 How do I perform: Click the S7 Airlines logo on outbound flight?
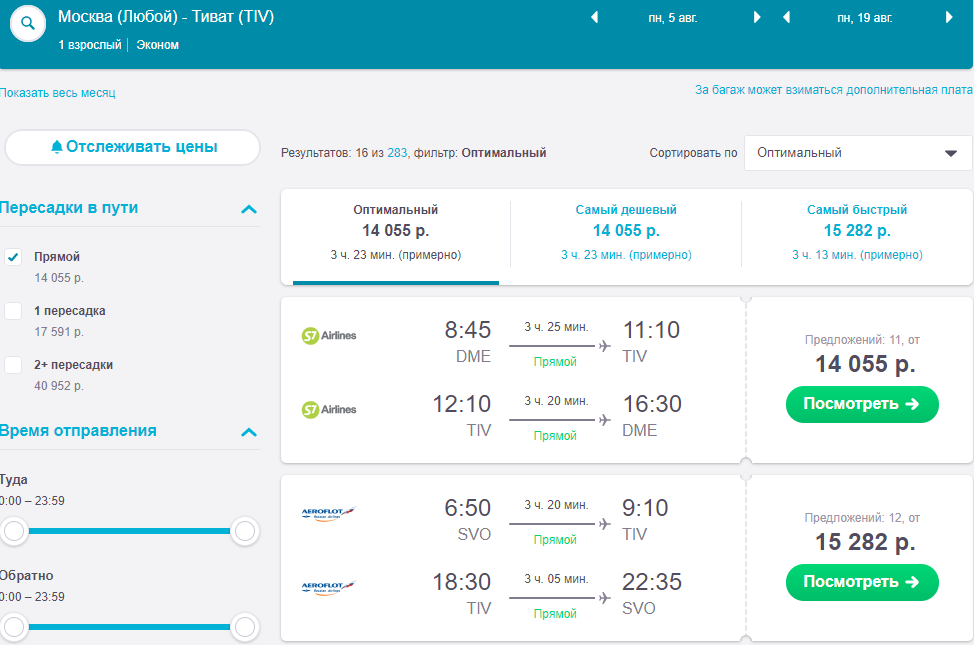coord(329,335)
